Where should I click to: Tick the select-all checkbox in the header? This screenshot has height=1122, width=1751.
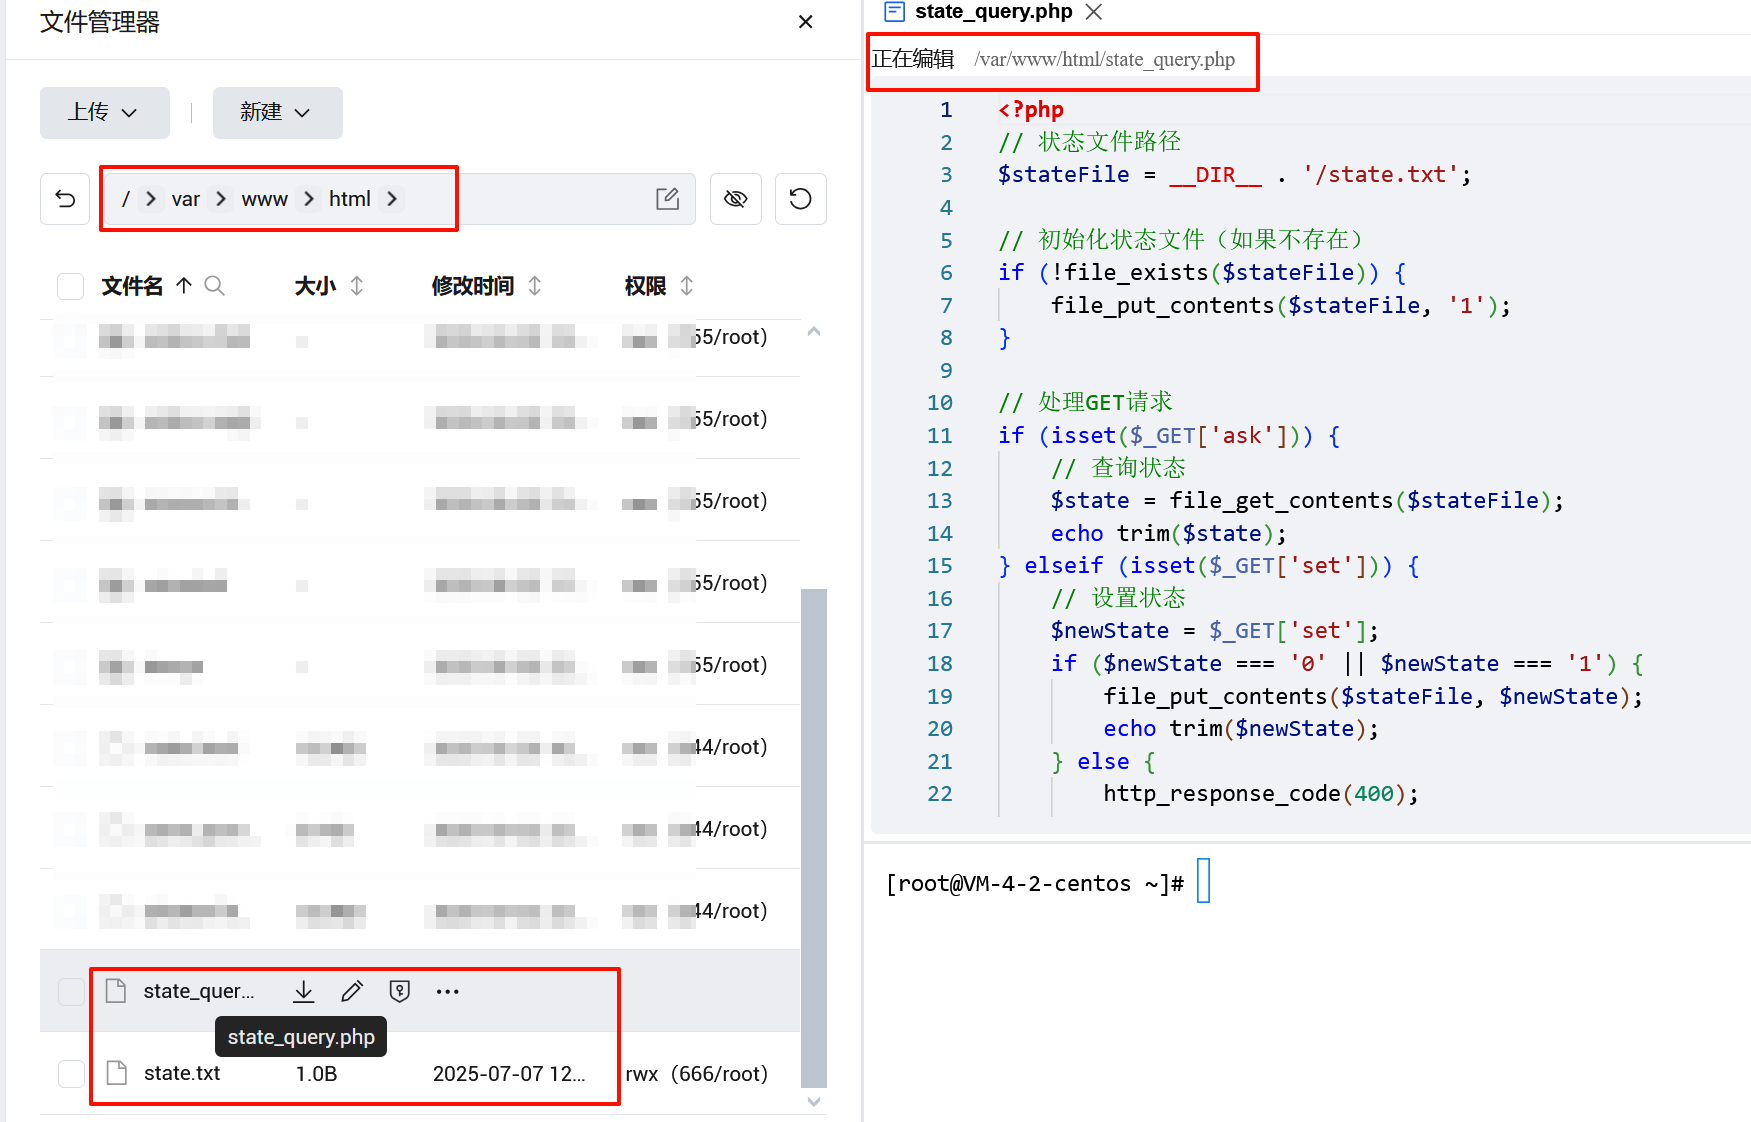(x=71, y=286)
